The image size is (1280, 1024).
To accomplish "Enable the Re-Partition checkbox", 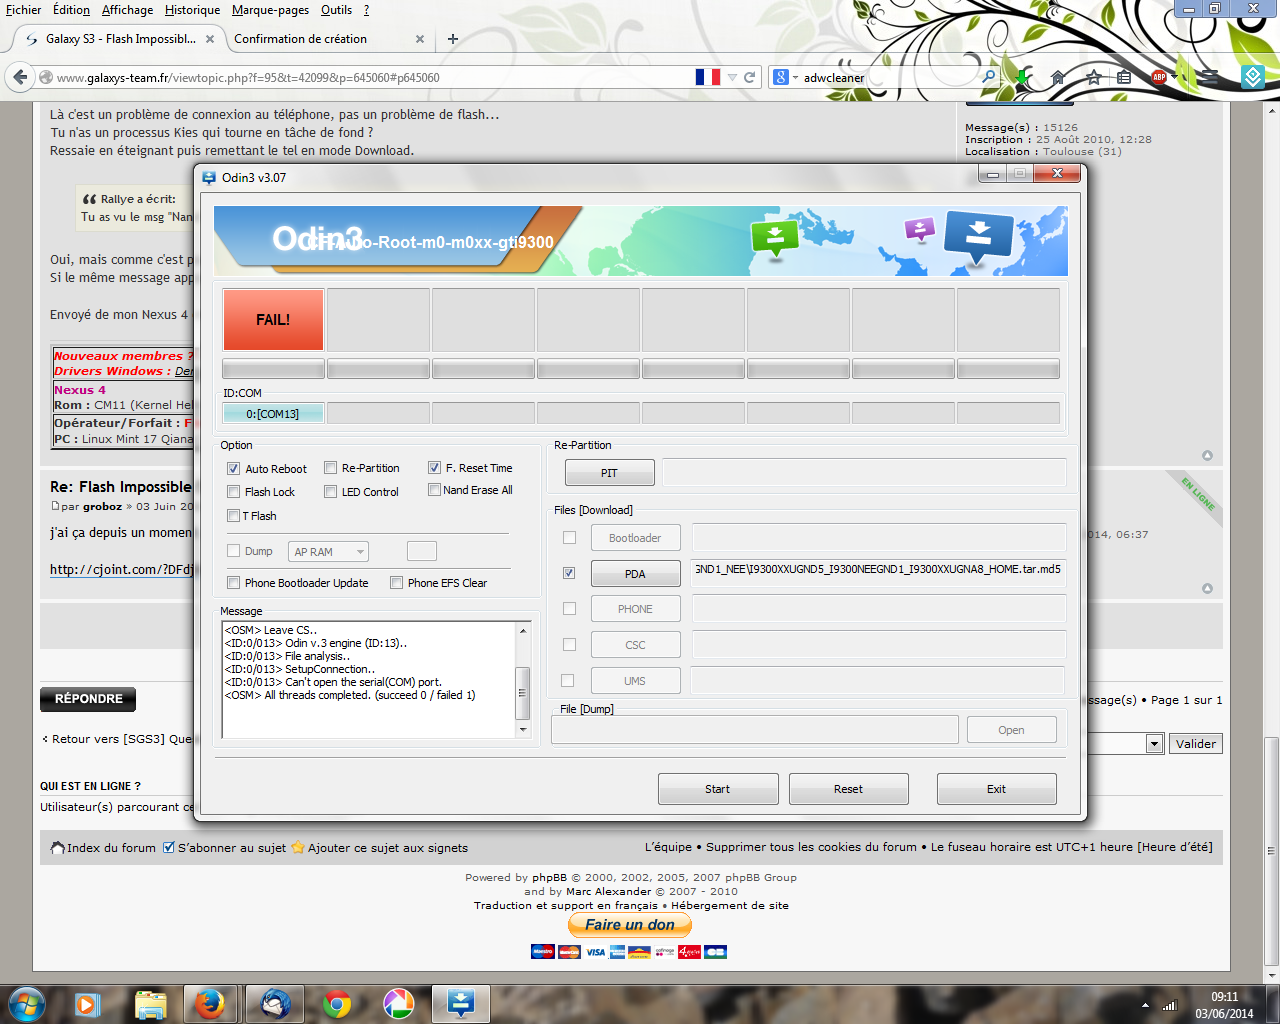I will pos(330,468).
